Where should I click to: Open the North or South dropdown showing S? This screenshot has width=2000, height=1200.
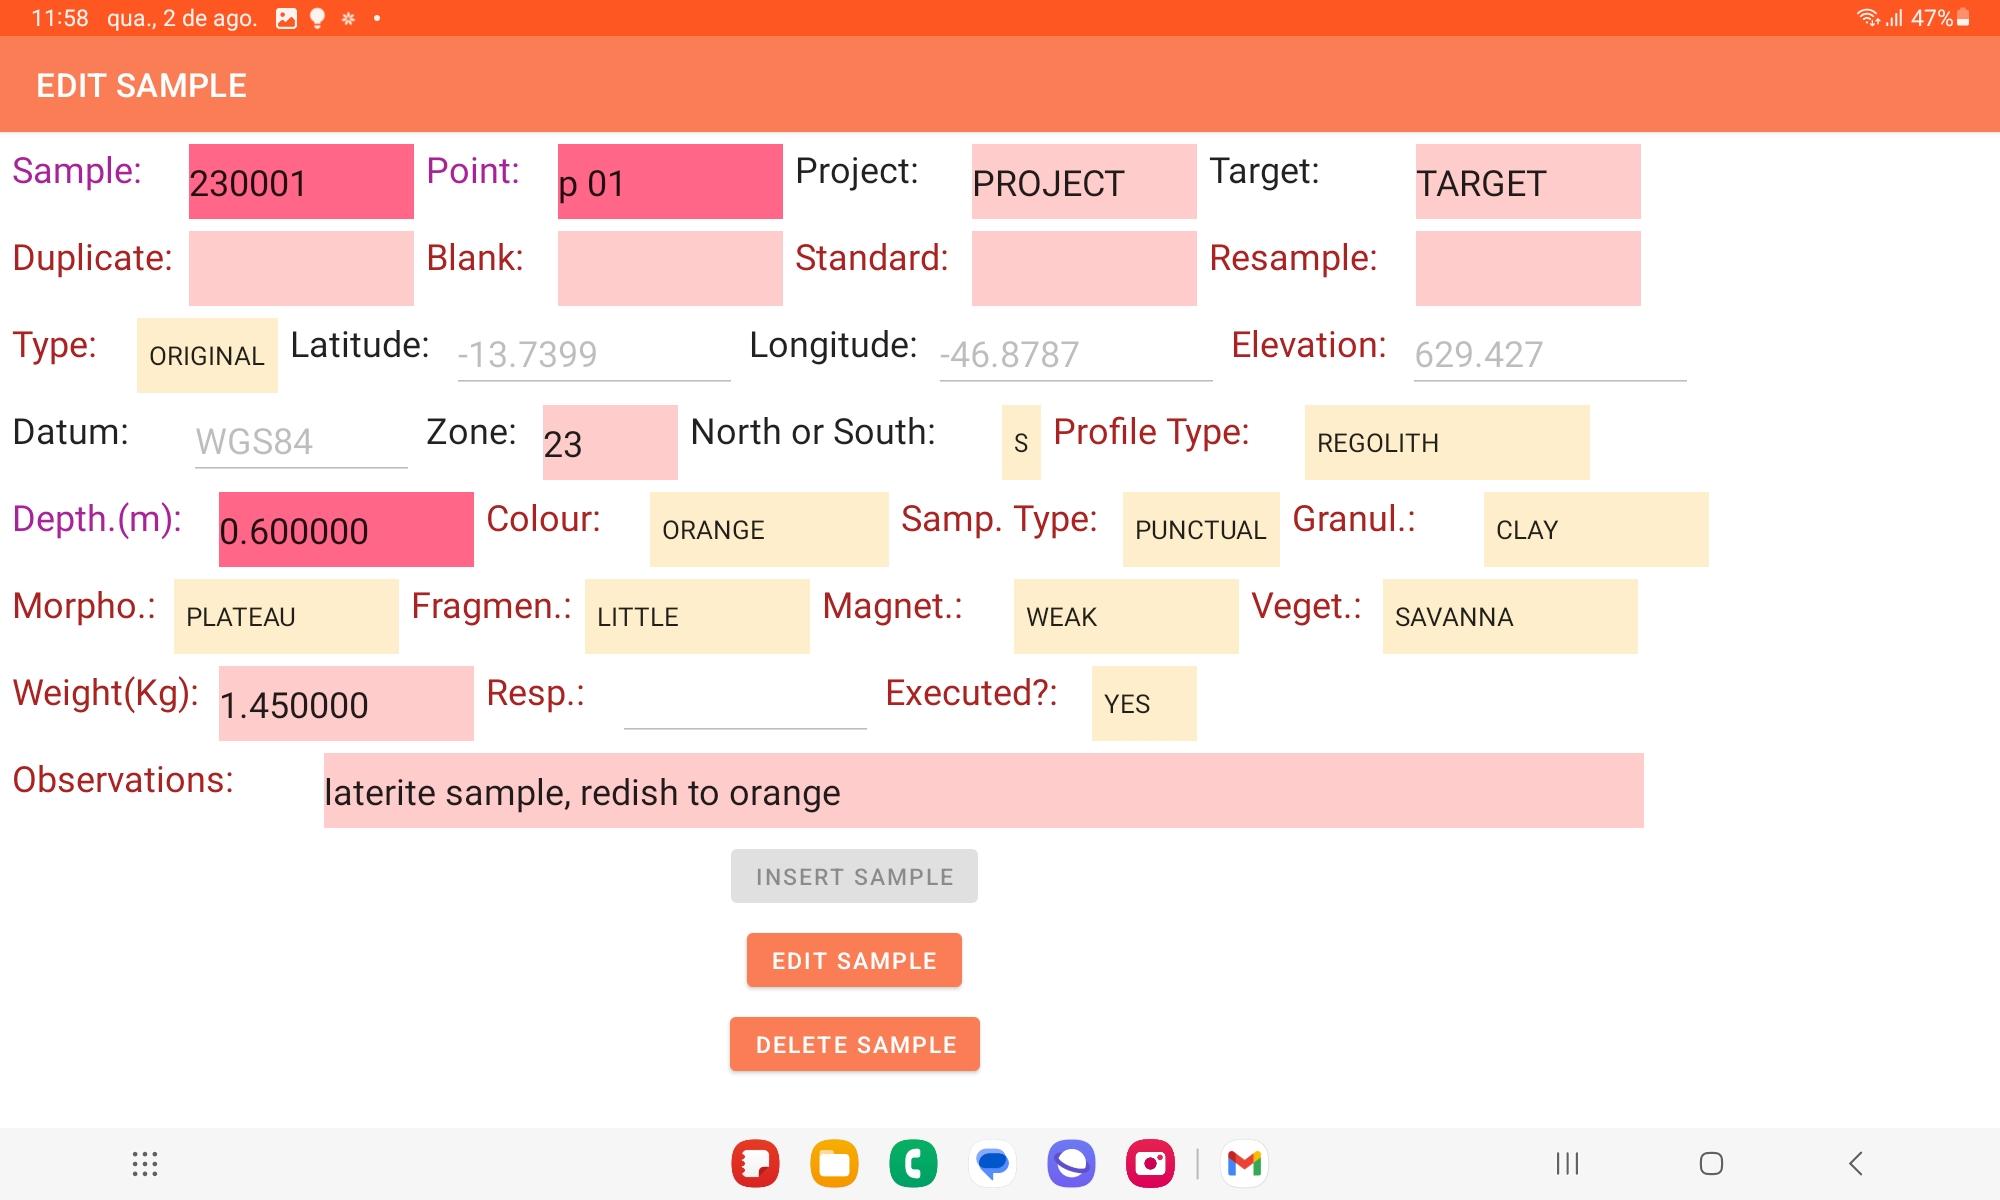(1021, 442)
